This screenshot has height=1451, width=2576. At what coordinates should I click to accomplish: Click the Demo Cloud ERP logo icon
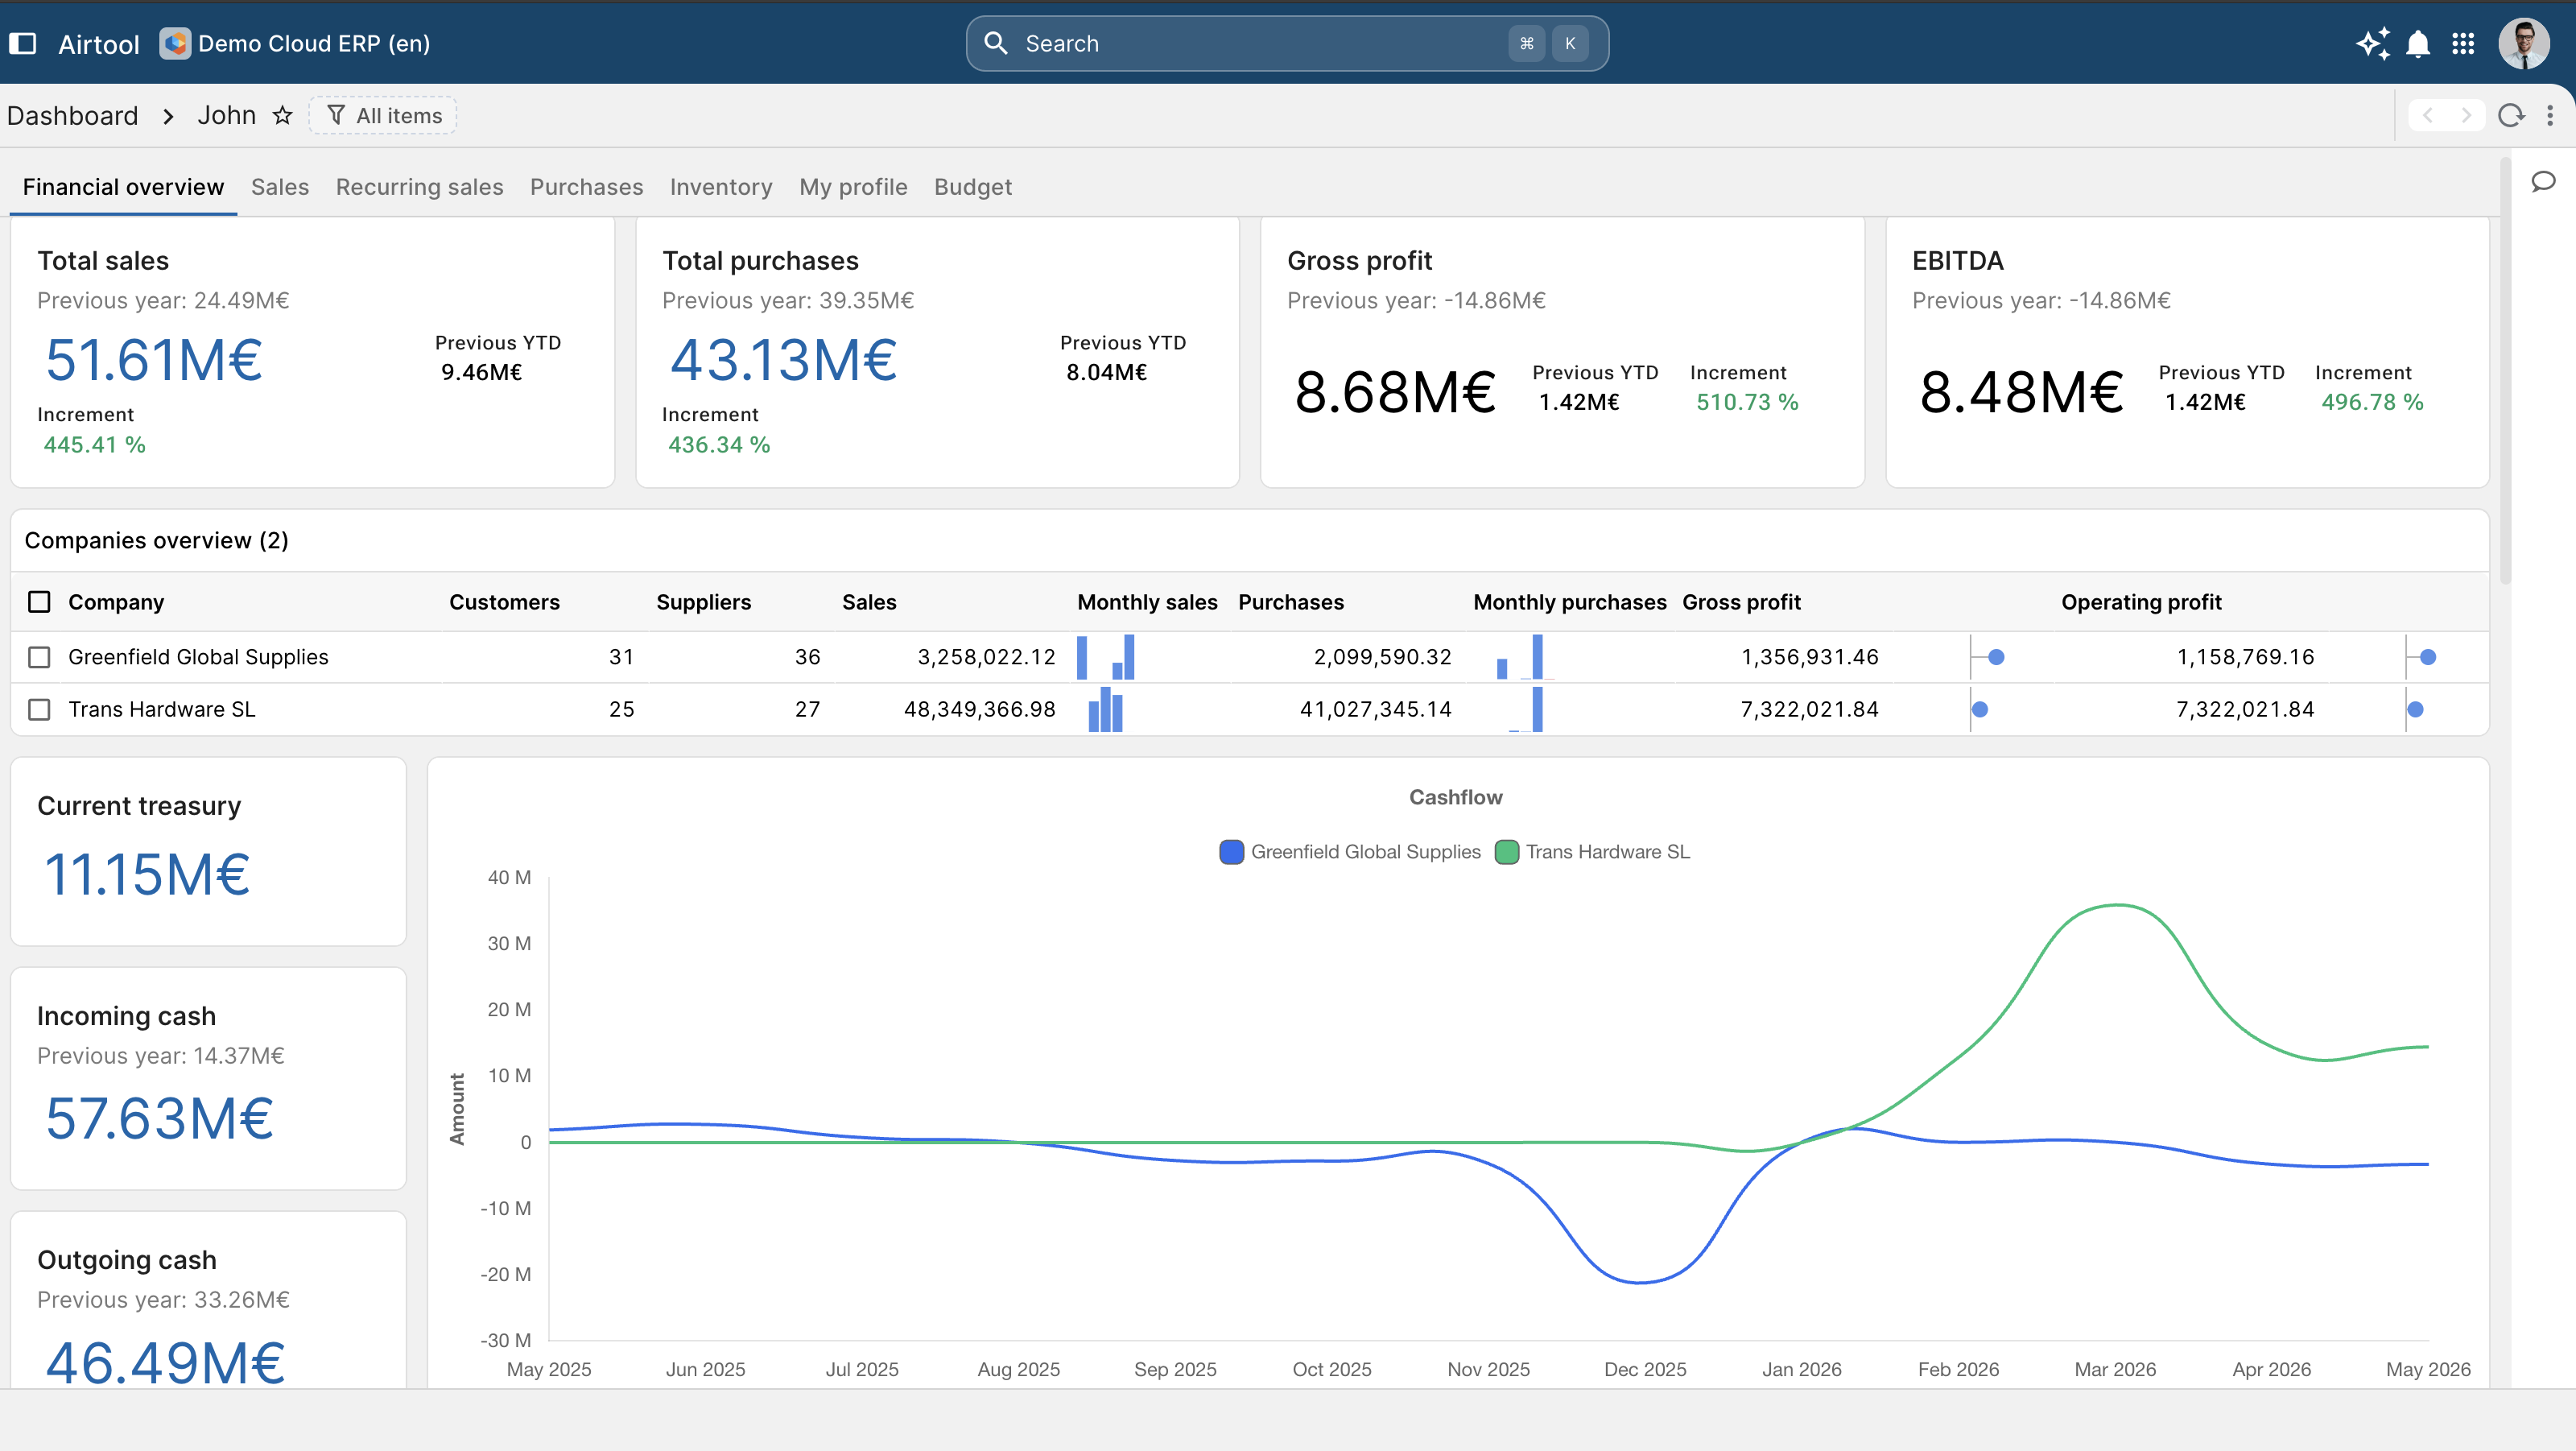(x=175, y=43)
